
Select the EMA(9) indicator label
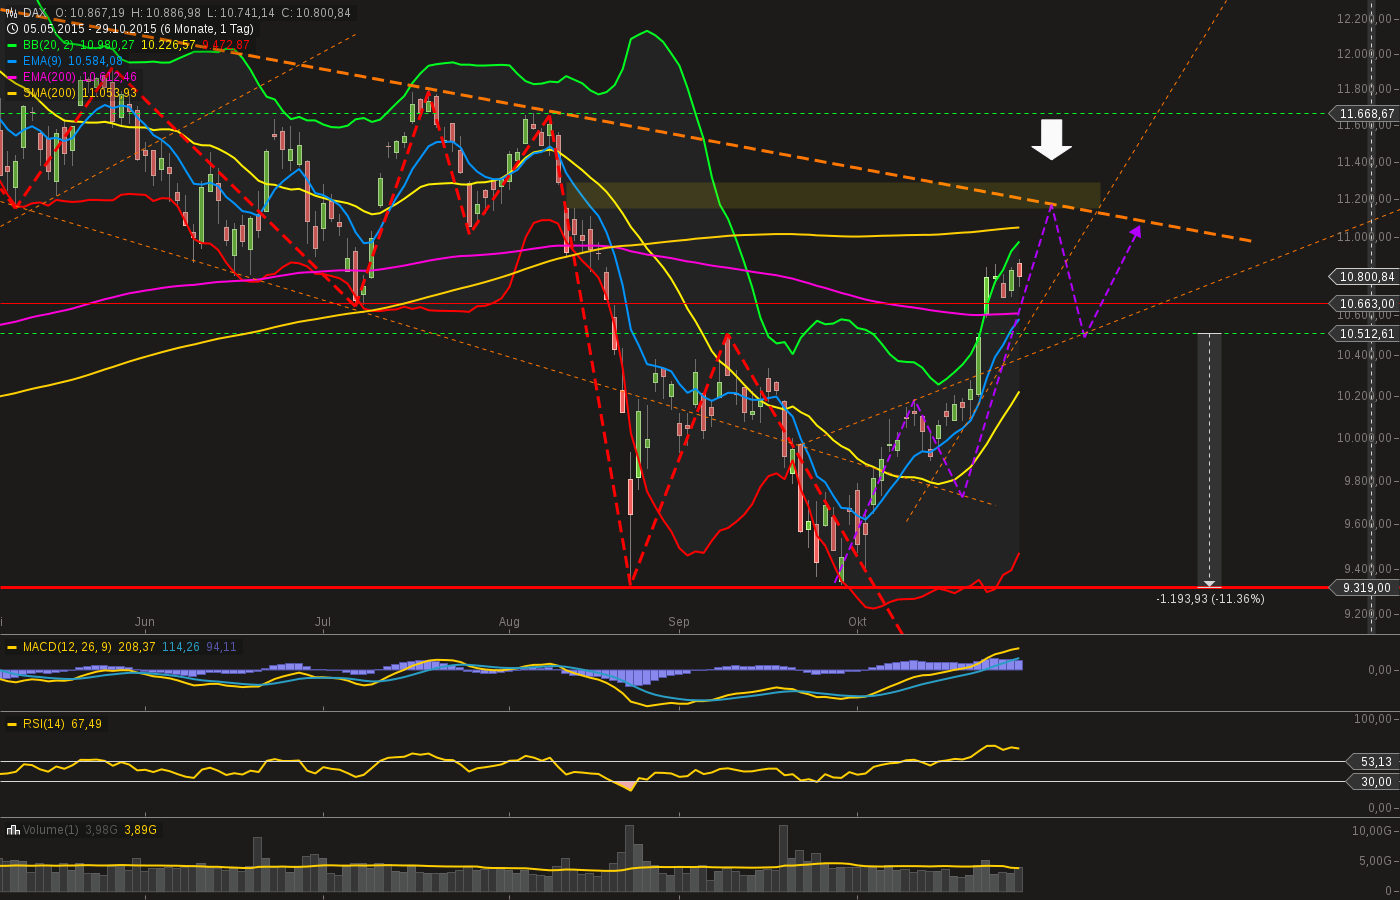coord(43,61)
